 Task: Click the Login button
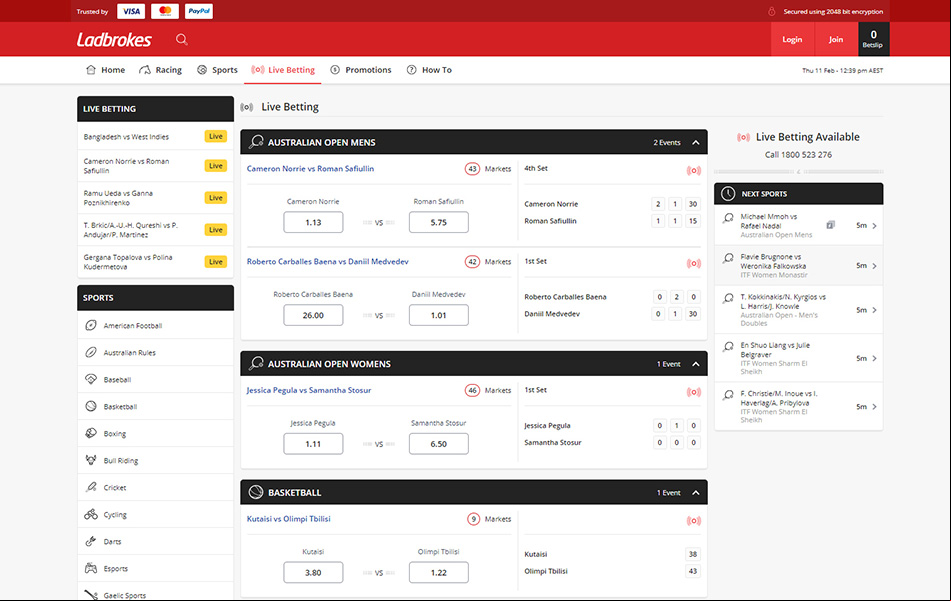point(792,39)
